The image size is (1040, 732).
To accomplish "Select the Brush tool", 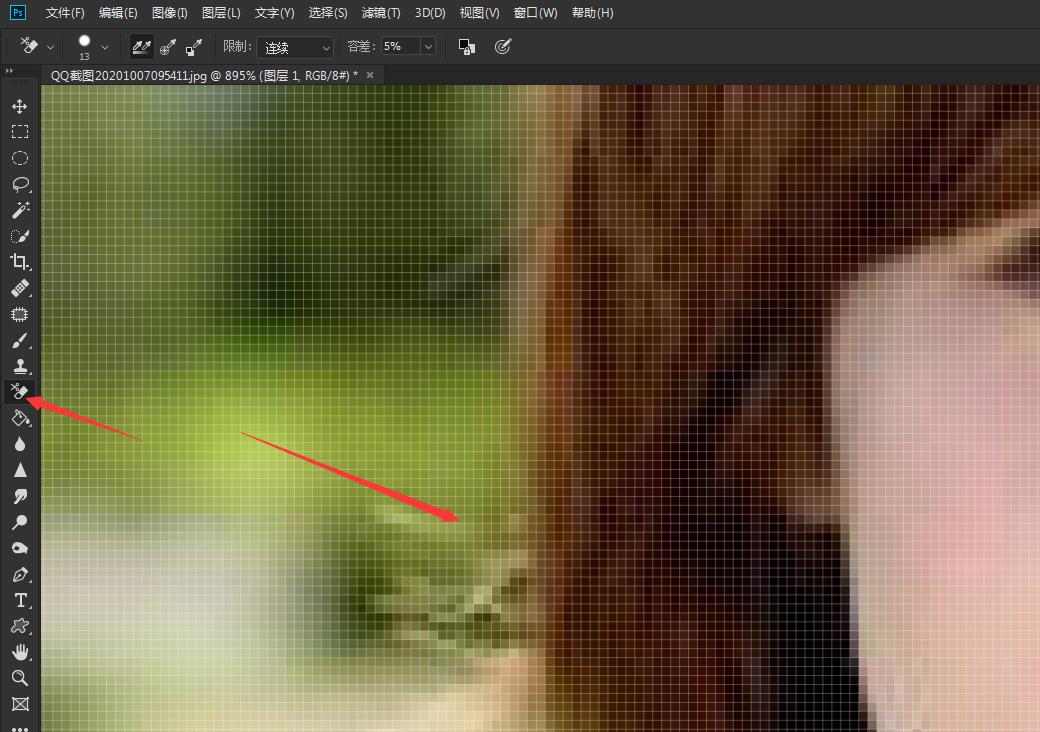I will (20, 341).
